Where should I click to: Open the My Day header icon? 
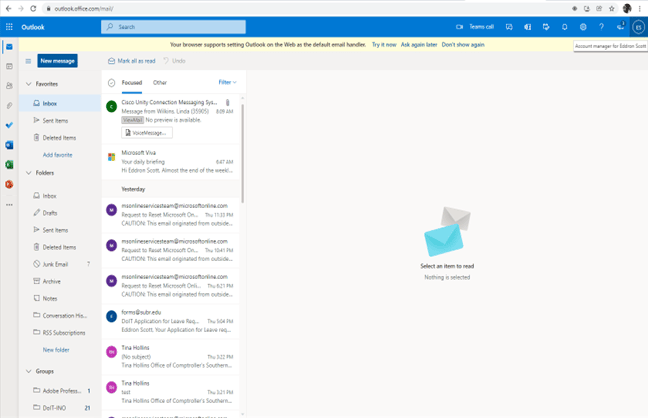point(546,27)
